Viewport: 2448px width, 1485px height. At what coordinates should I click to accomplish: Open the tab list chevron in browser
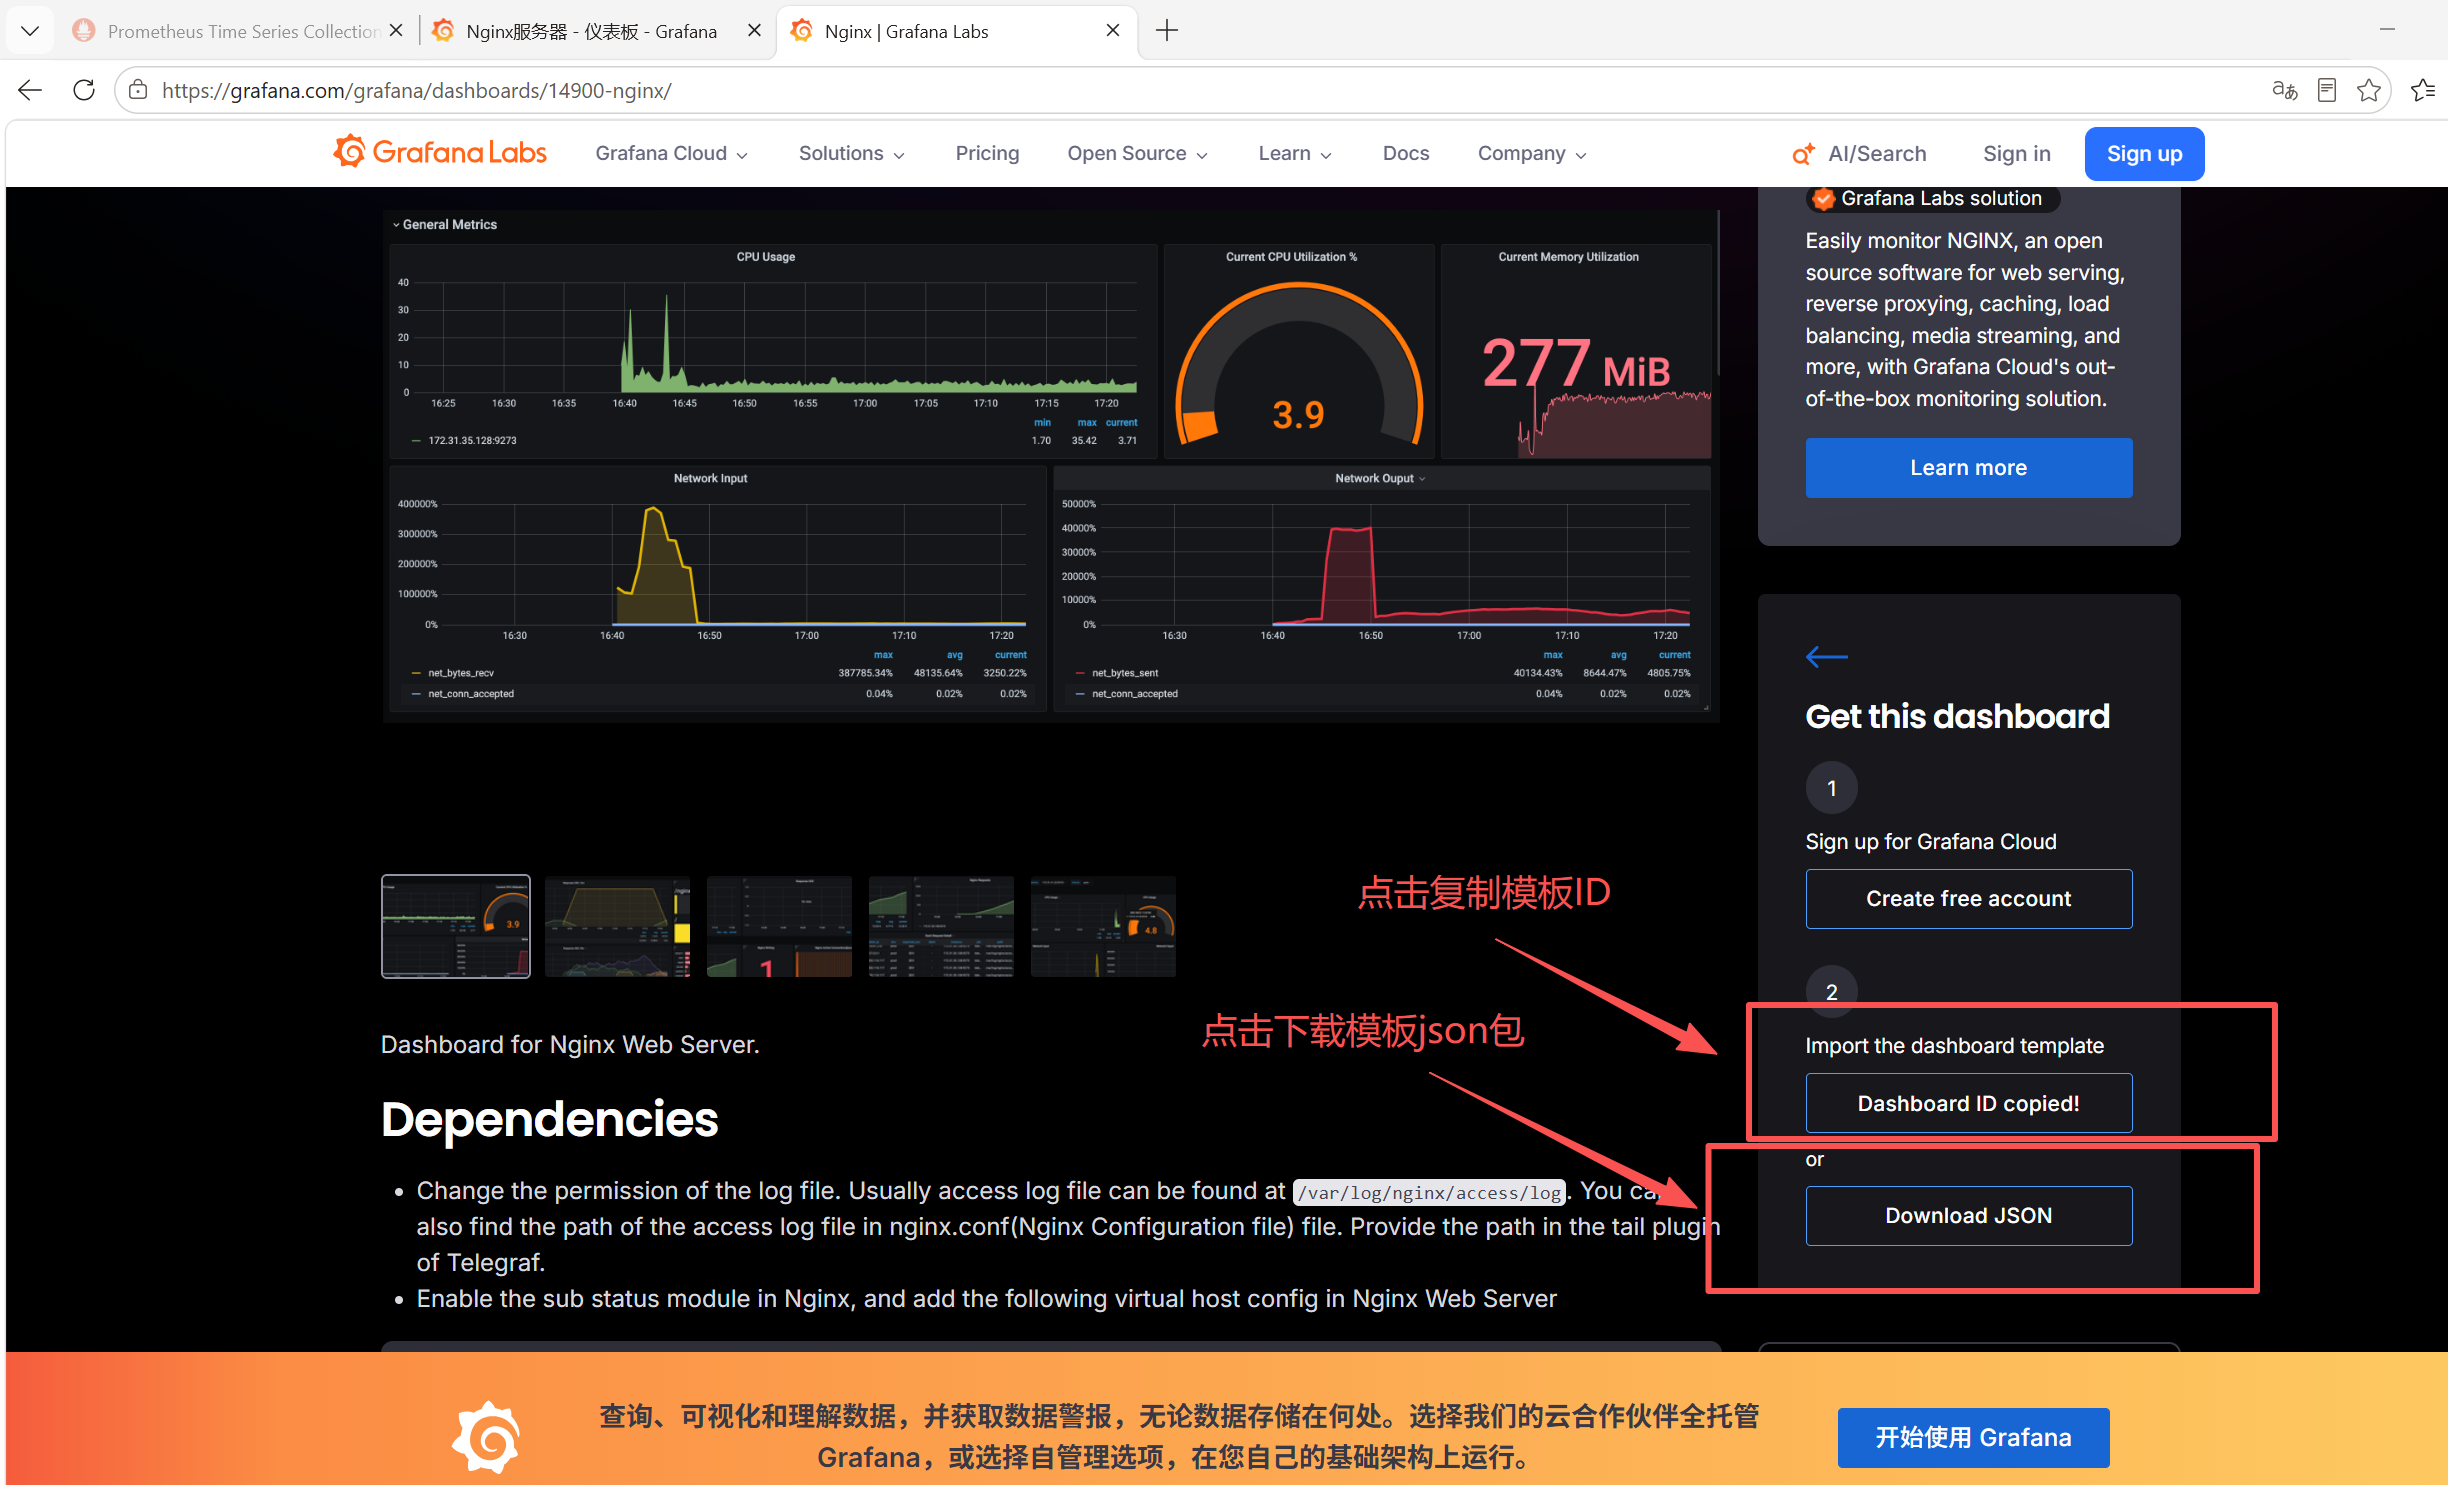click(30, 31)
